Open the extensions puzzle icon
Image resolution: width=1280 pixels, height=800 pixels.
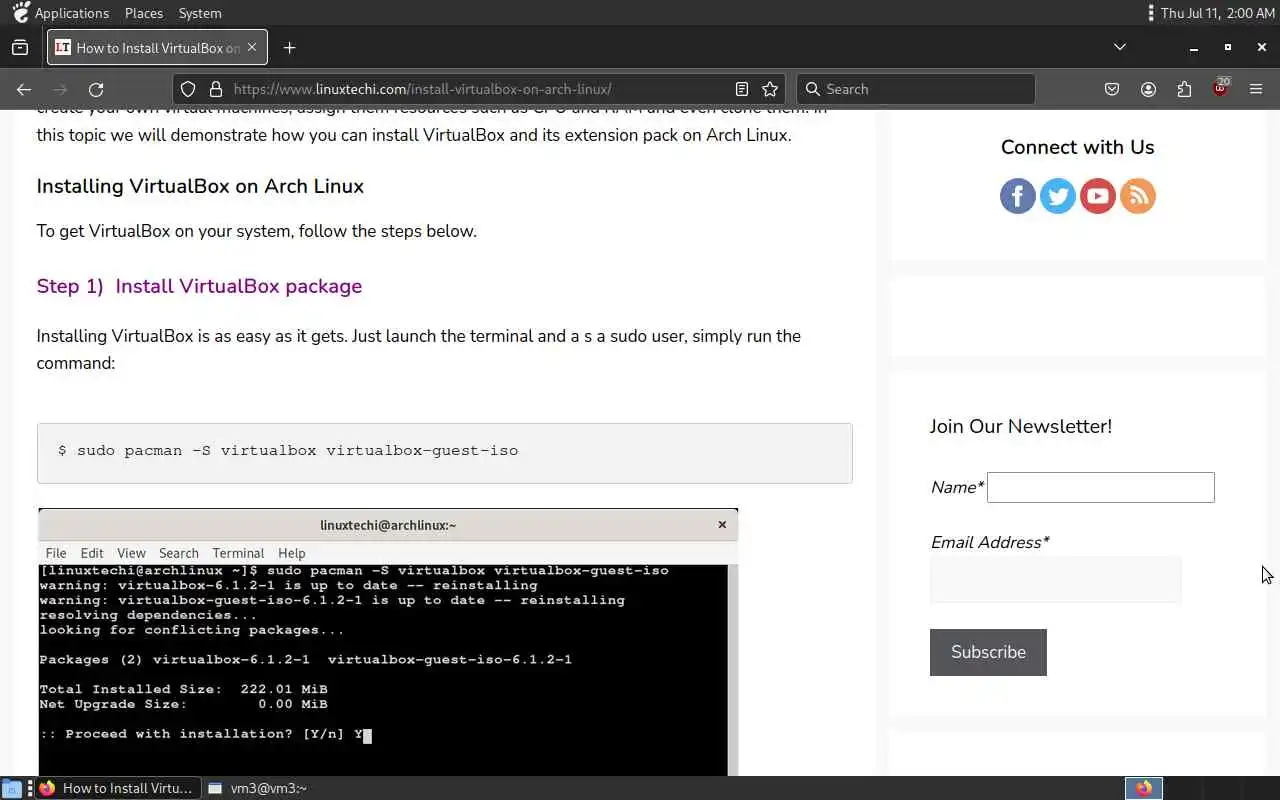(x=1184, y=89)
